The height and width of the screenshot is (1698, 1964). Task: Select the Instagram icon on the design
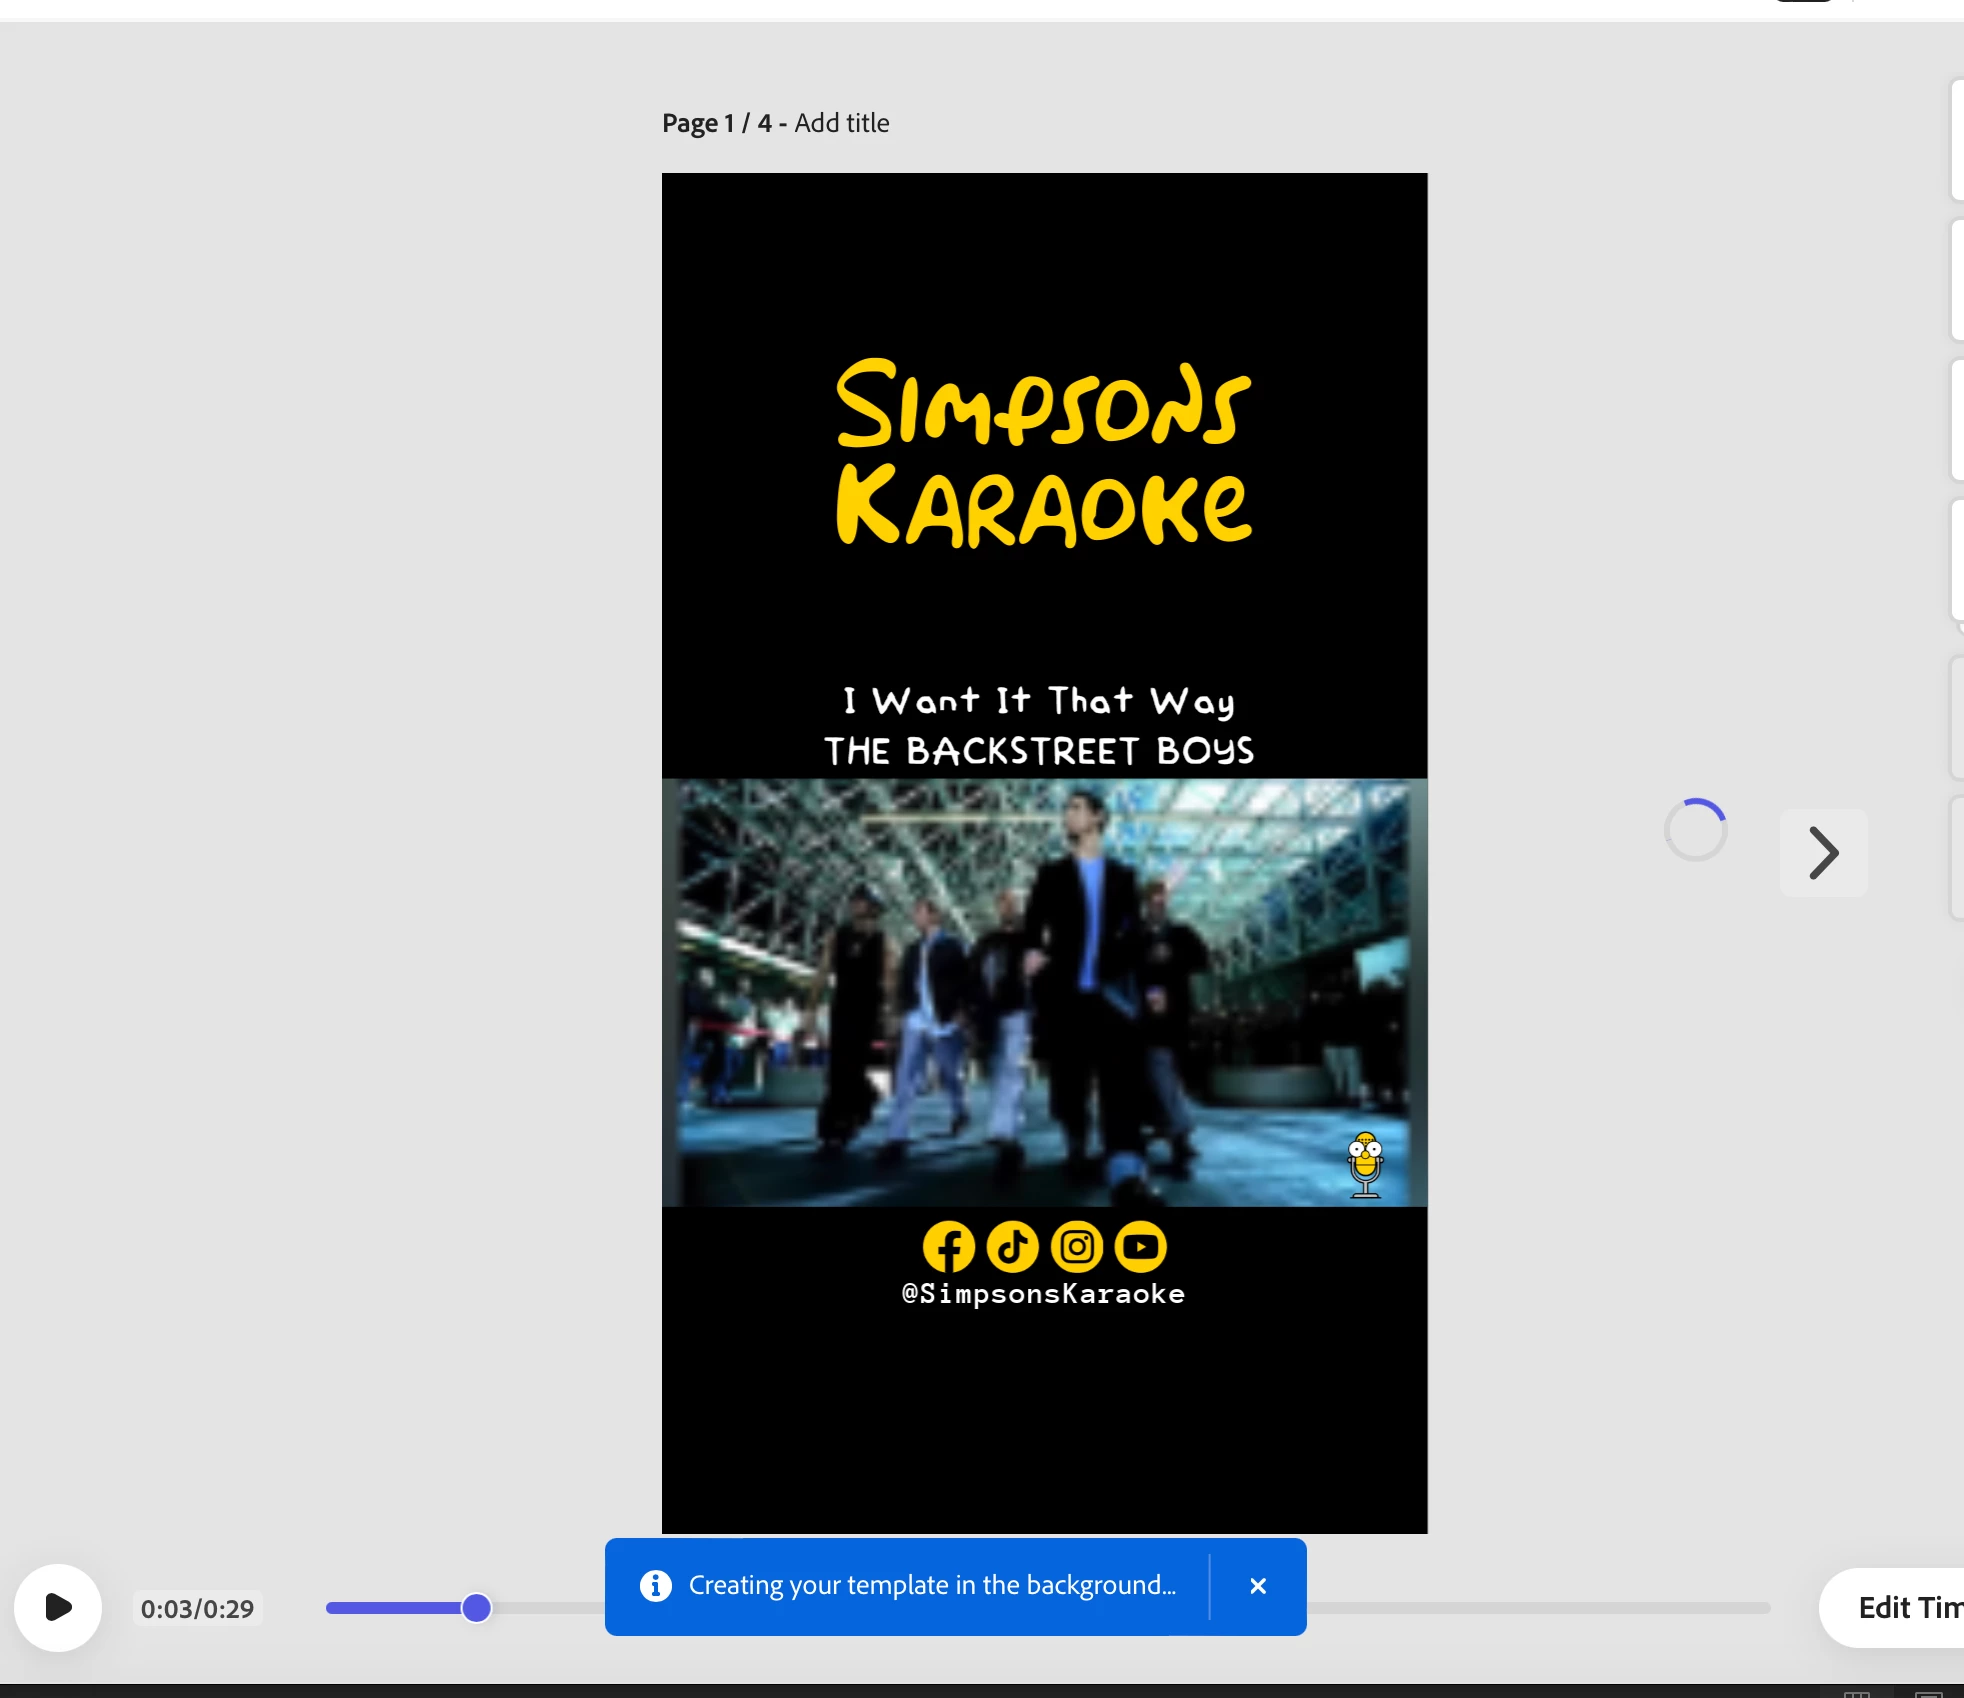point(1077,1247)
